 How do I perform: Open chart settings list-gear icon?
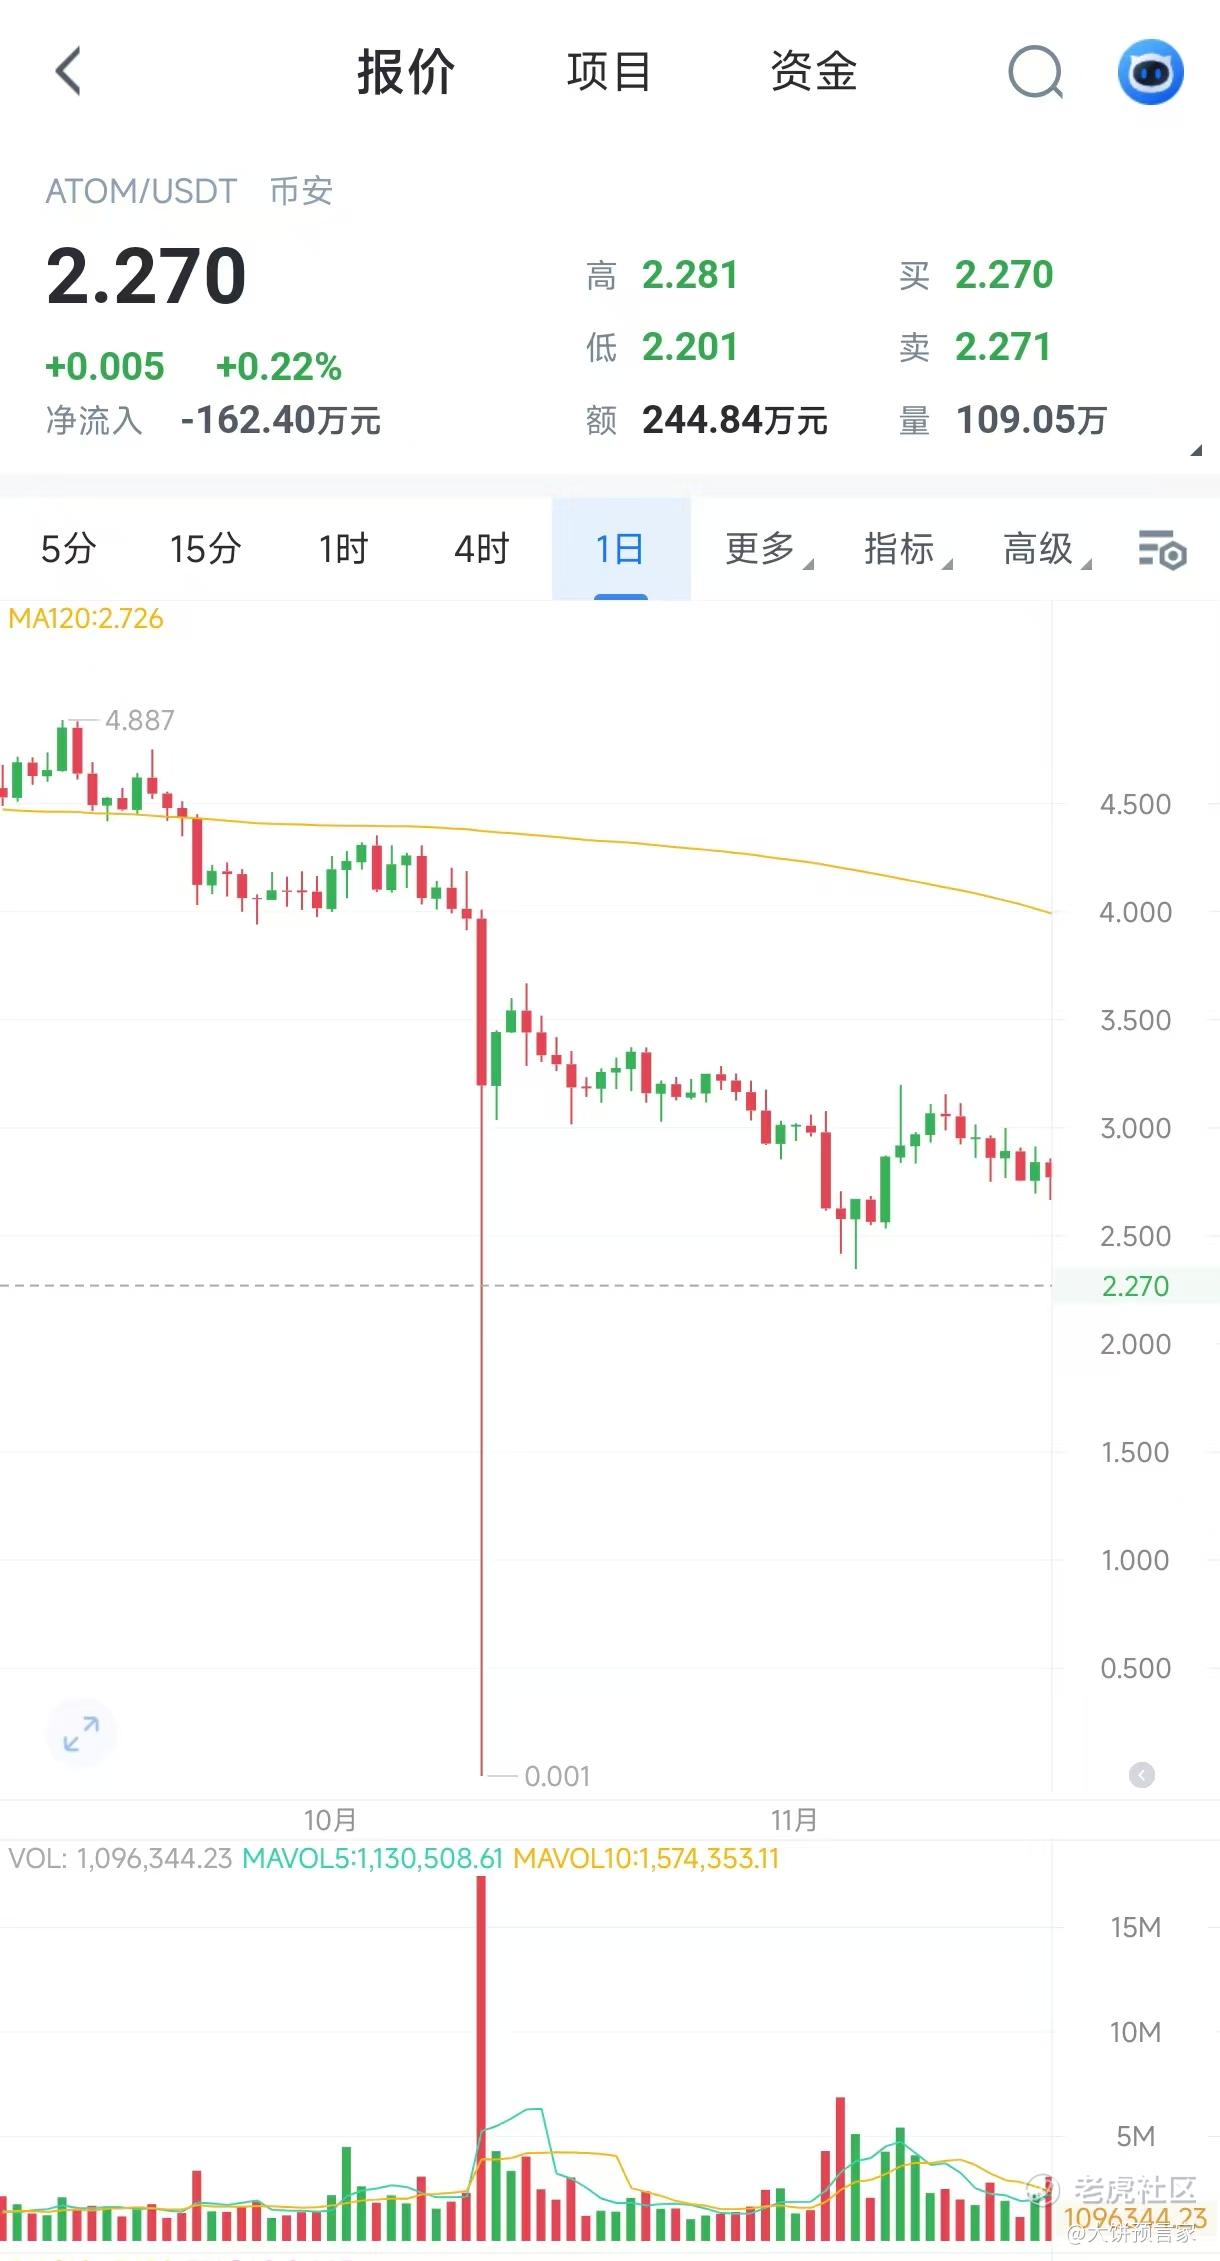pos(1162,549)
